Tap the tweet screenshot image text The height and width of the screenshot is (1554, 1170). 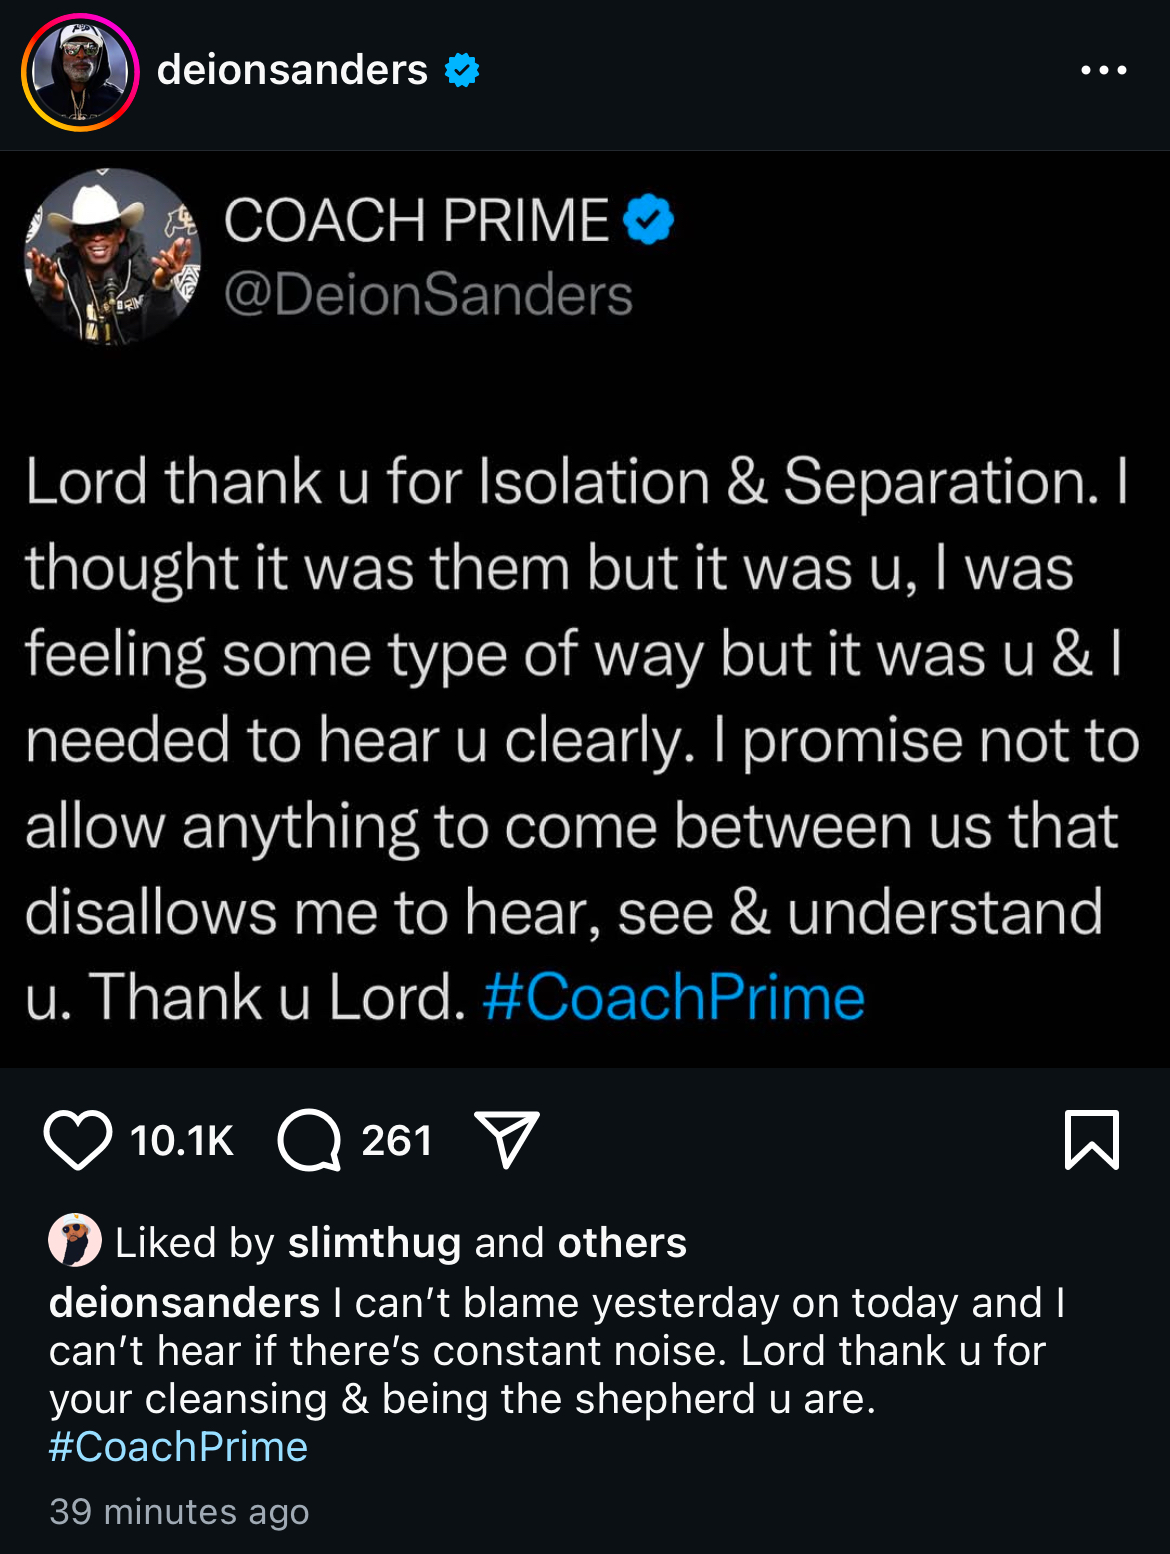[x=580, y=740]
